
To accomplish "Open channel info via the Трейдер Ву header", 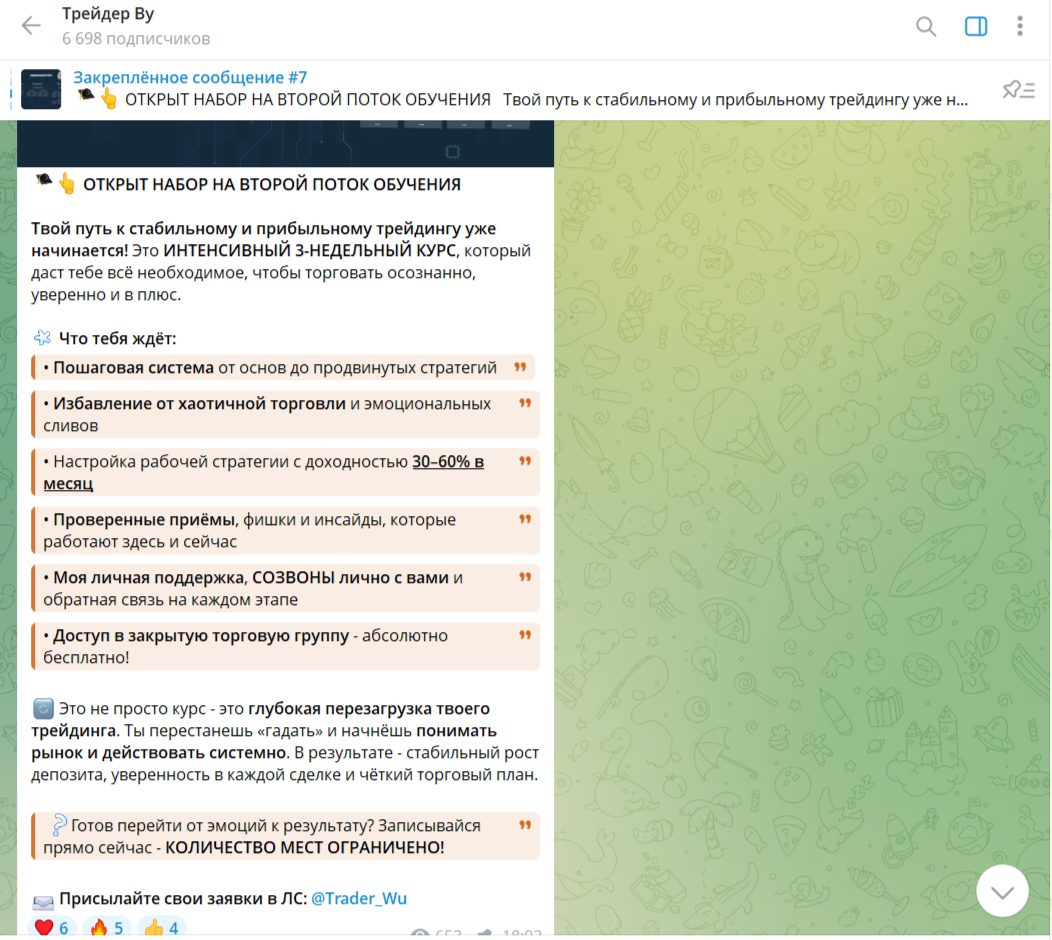I will [x=105, y=14].
